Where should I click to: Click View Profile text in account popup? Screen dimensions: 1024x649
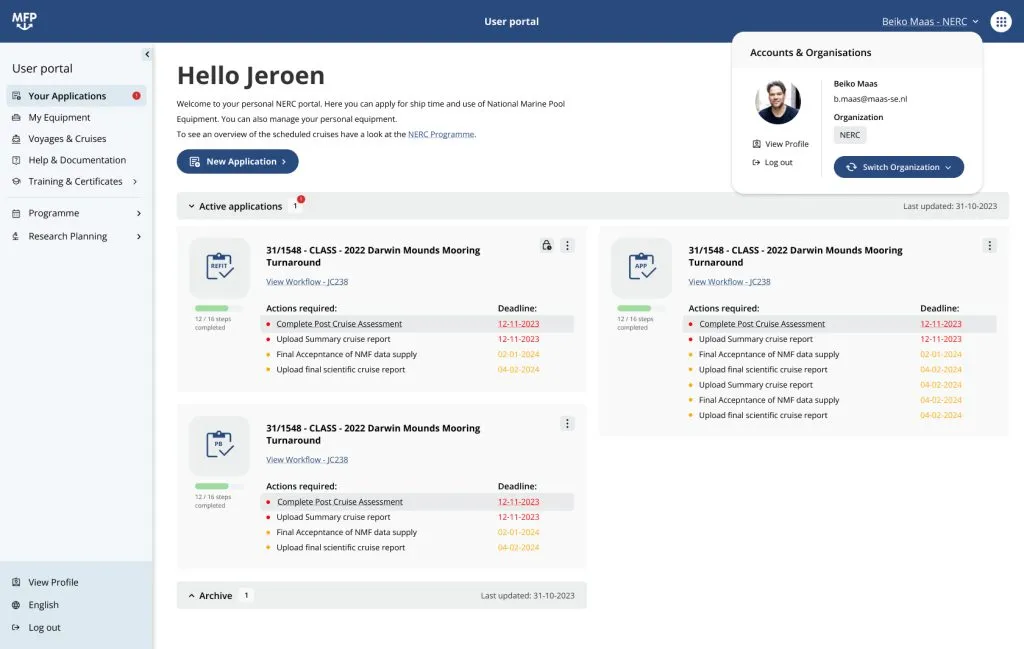787,144
